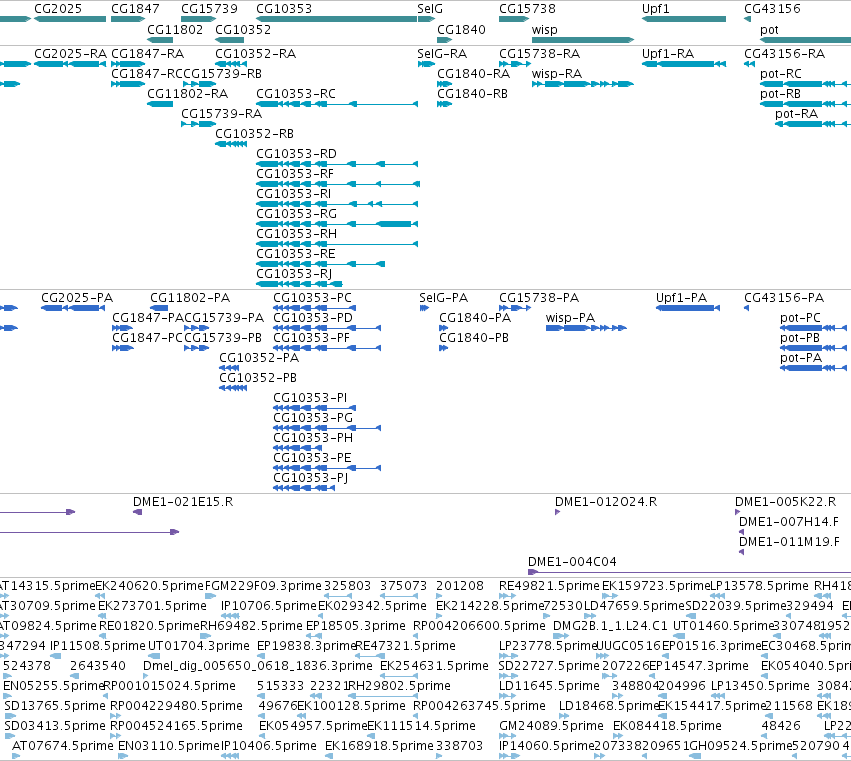Click protein CG10353-PC label

(x=313, y=298)
